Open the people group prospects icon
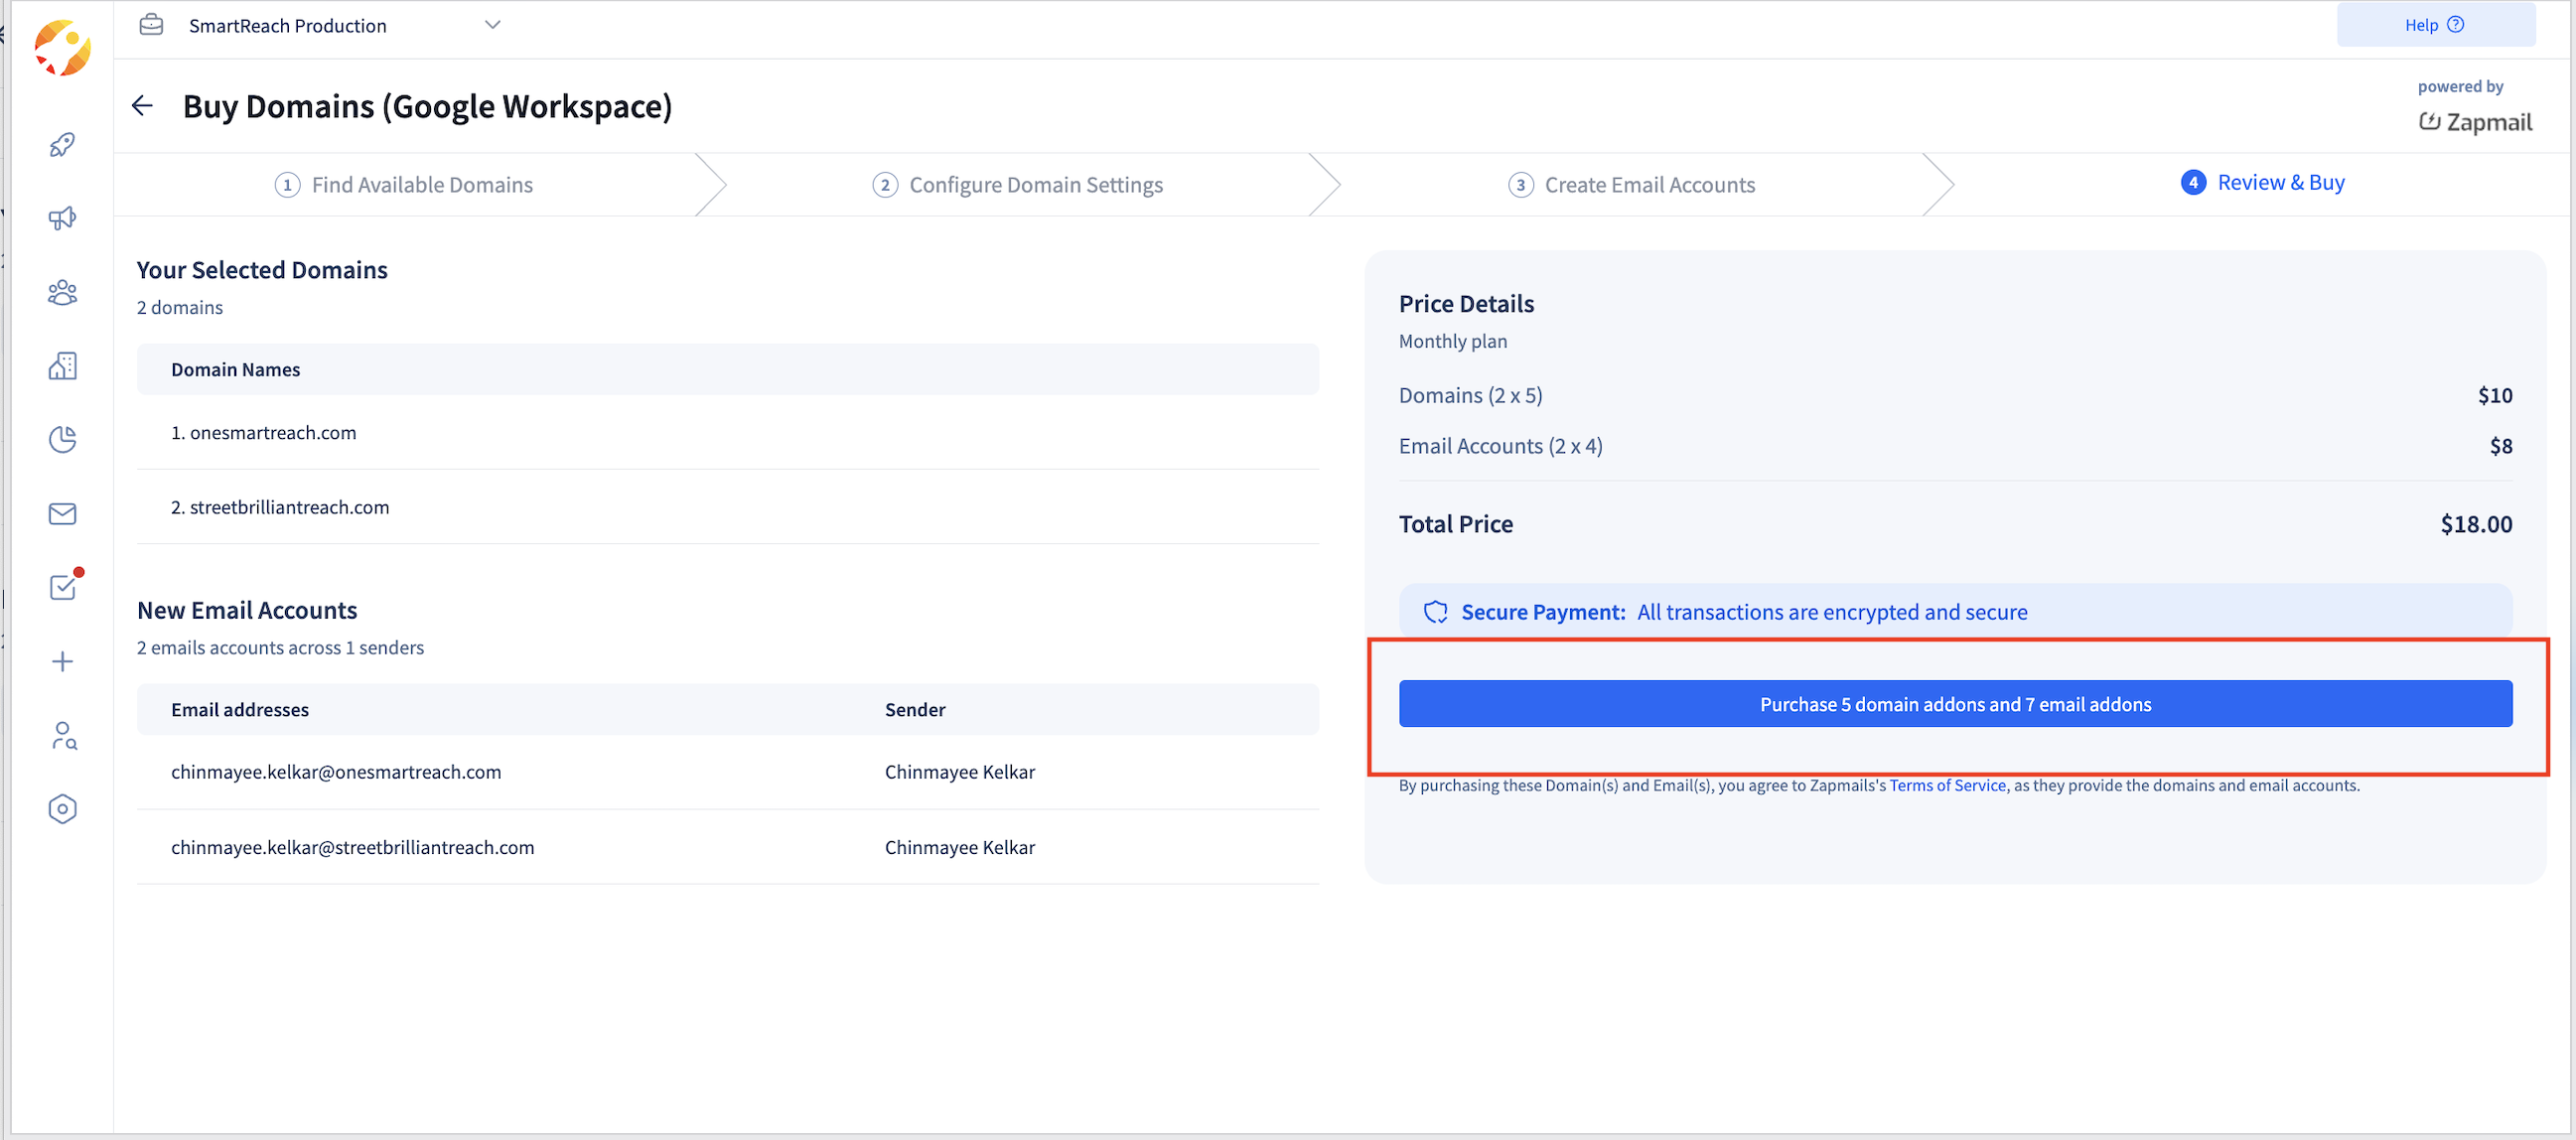2576x1140 pixels. [x=62, y=292]
